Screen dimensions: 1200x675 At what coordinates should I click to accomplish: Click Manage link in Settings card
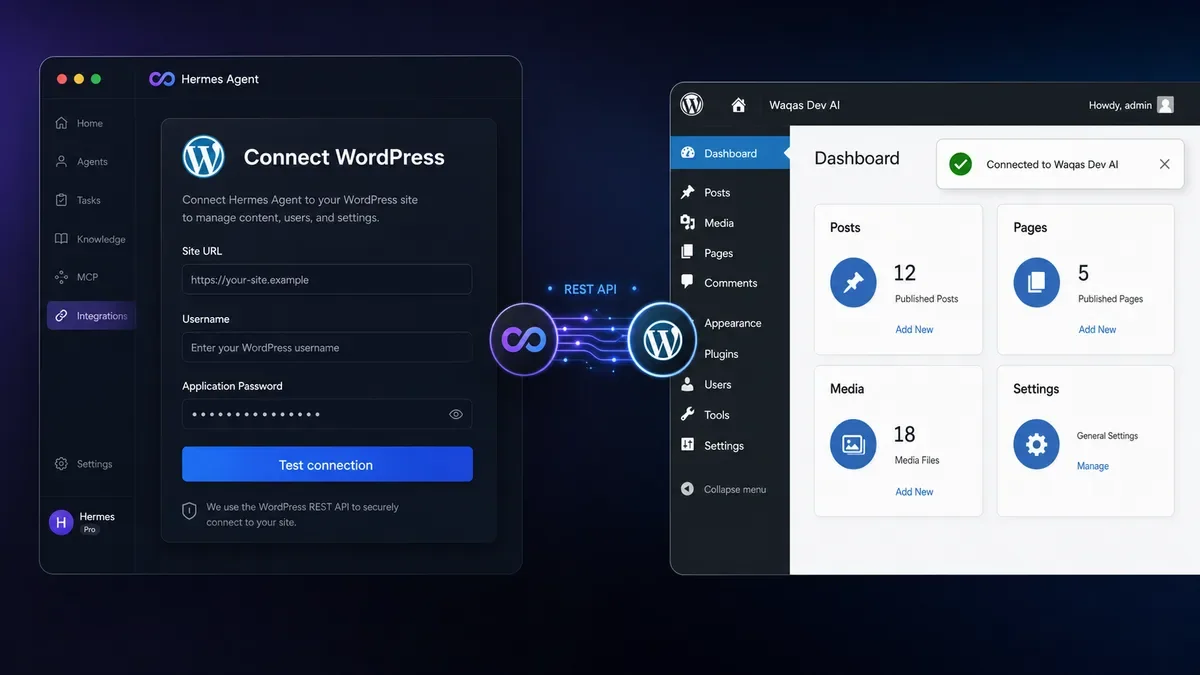coord(1093,466)
